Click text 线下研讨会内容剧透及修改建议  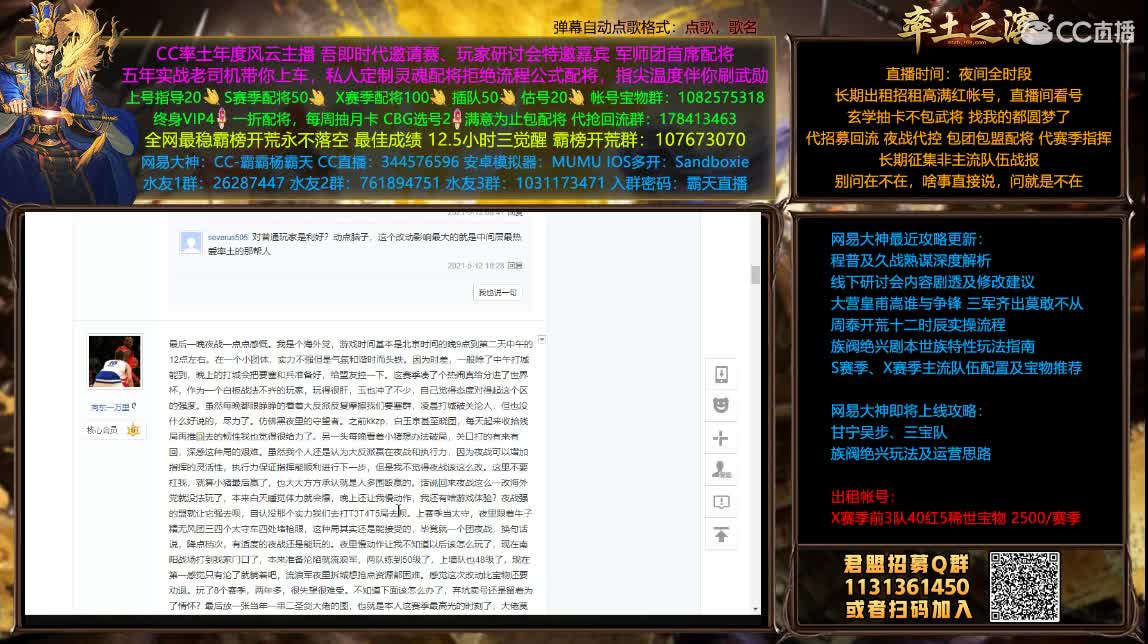(932, 282)
